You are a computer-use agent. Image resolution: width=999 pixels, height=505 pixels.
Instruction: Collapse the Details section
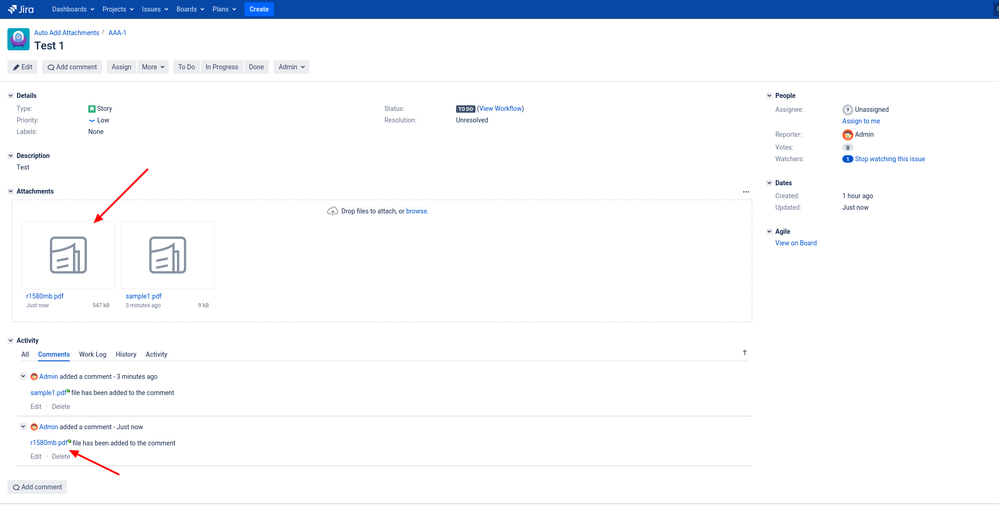click(10, 96)
